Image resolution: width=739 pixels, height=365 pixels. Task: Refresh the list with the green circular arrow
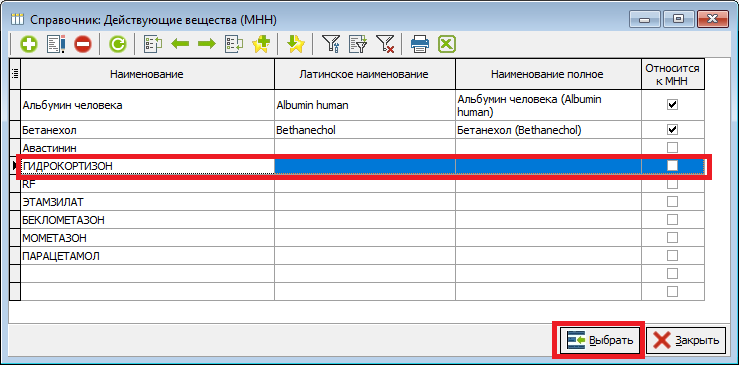pos(117,45)
